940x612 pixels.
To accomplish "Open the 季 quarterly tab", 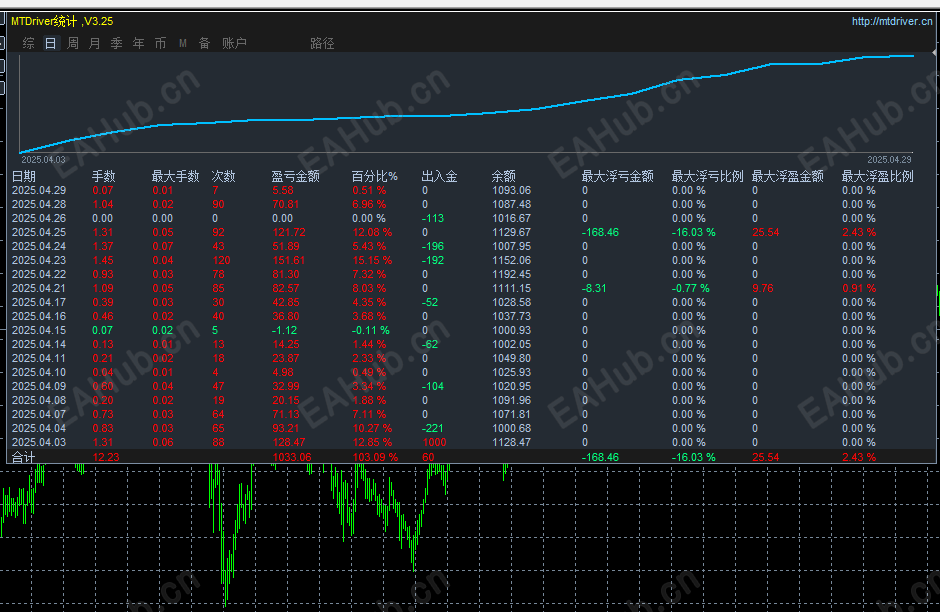I will (x=117, y=43).
